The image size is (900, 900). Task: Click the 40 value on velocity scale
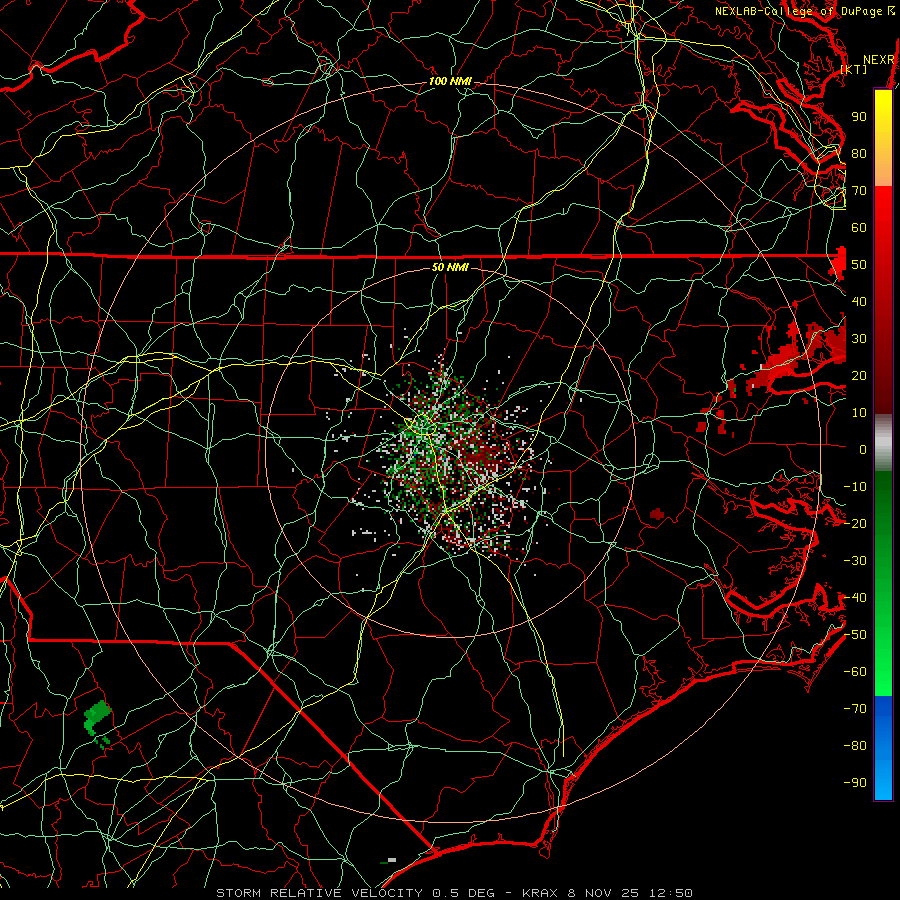[x=859, y=301]
